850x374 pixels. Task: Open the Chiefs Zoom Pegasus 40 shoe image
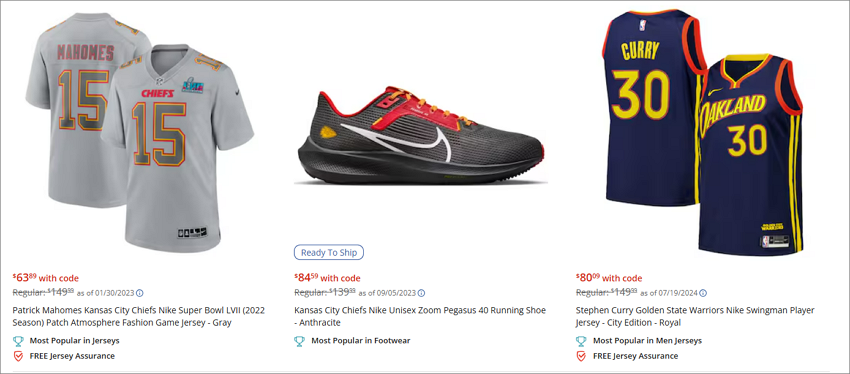pyautogui.click(x=421, y=136)
